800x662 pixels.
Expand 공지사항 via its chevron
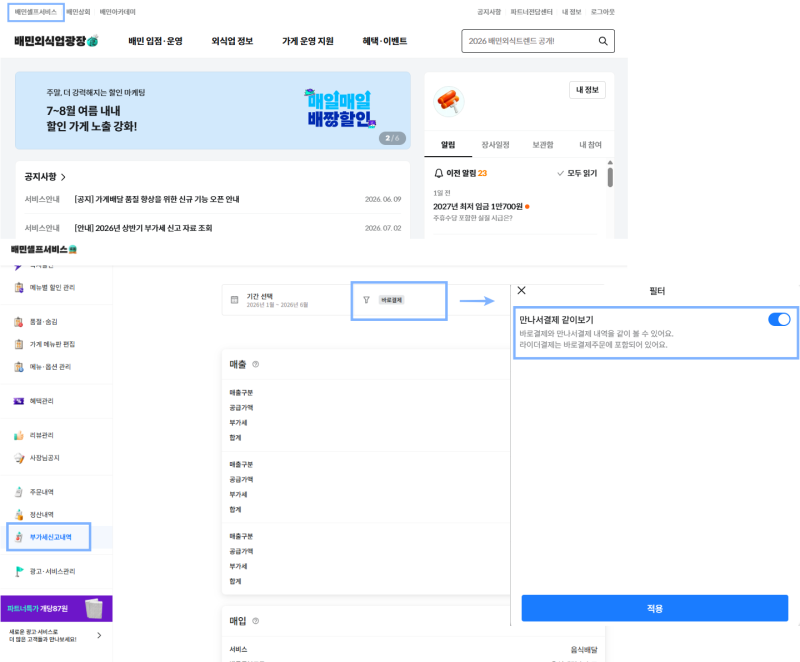click(x=63, y=177)
